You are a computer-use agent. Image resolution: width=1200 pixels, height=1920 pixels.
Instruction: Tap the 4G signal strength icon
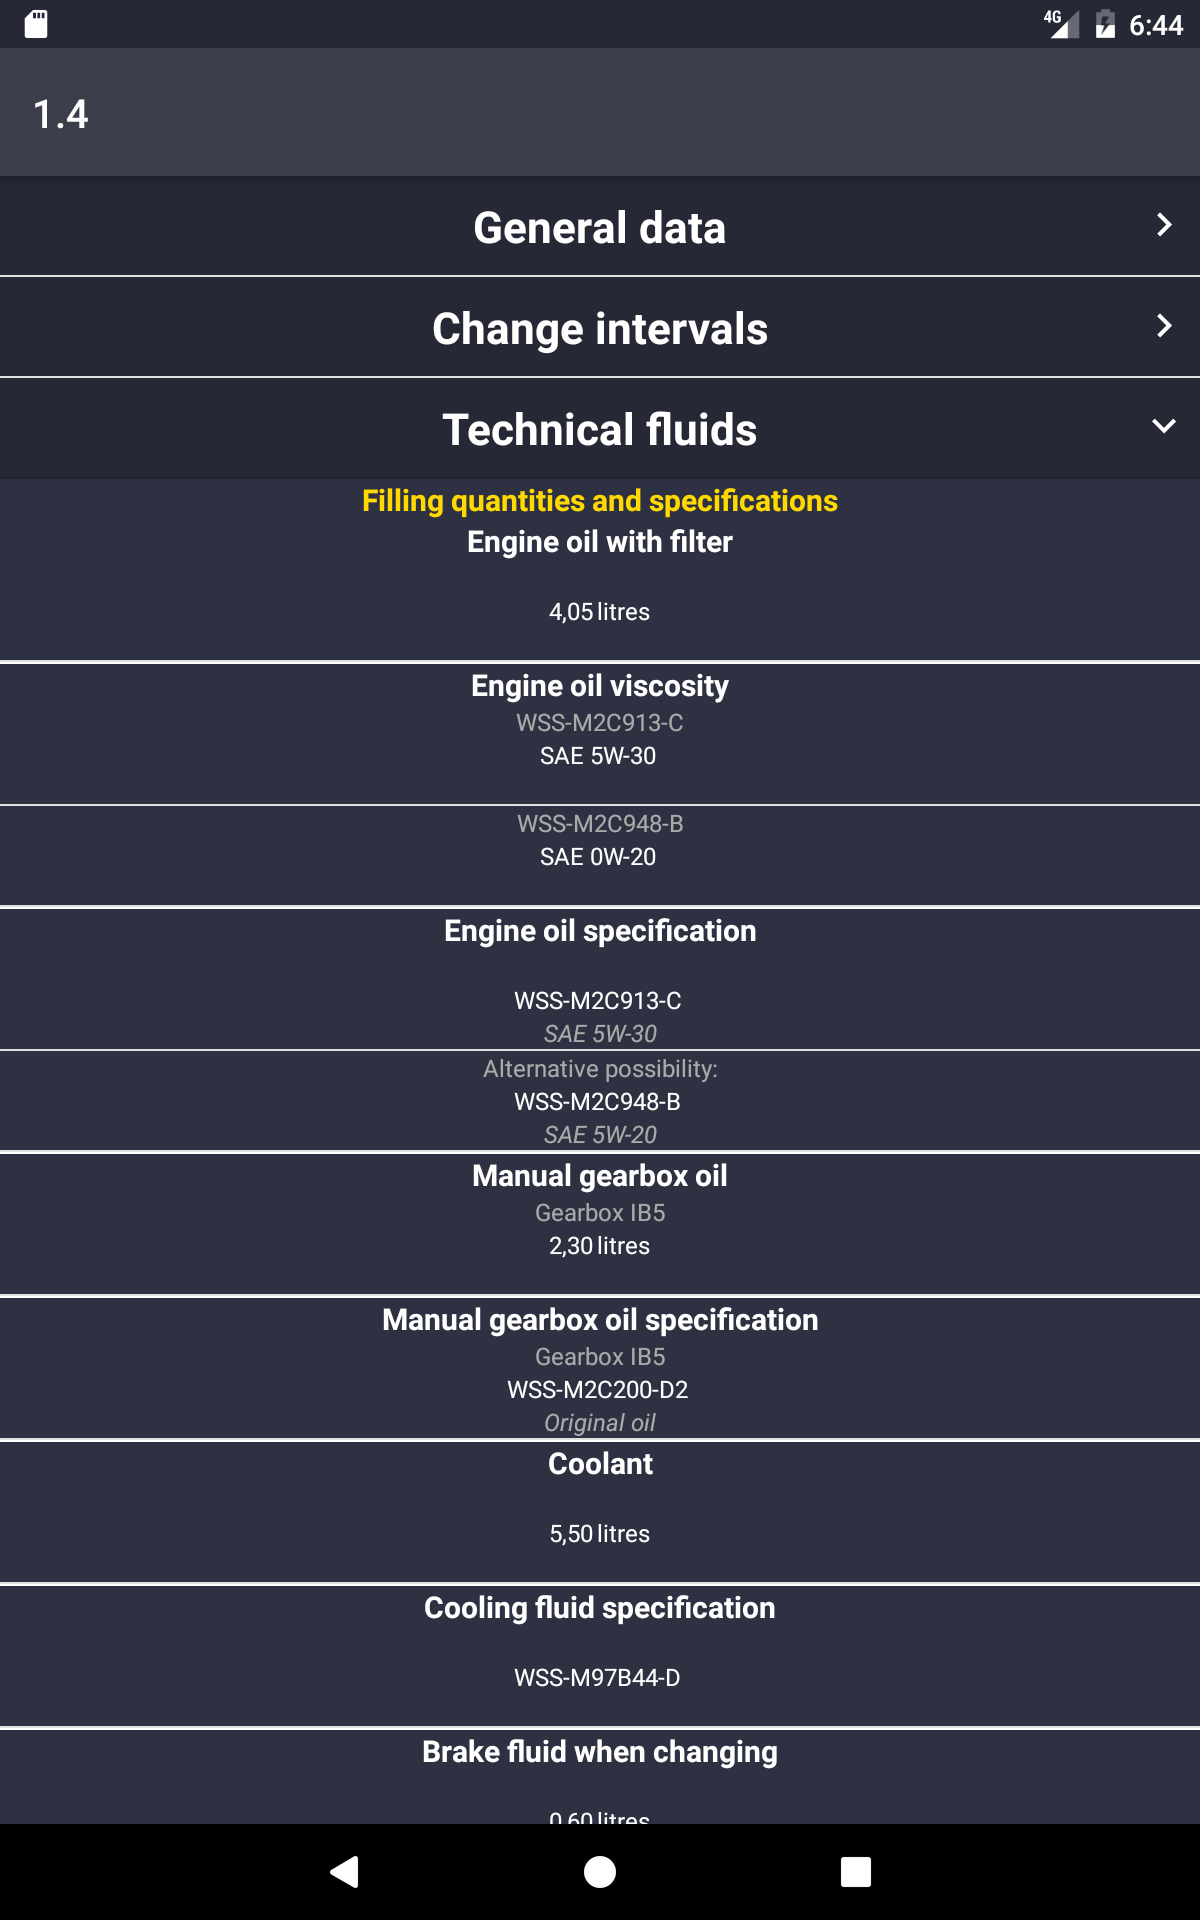(1062, 24)
